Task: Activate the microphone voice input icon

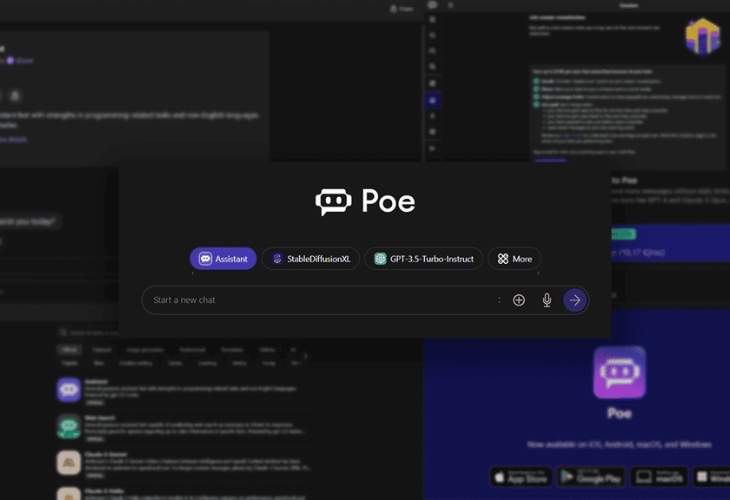Action: [x=547, y=300]
